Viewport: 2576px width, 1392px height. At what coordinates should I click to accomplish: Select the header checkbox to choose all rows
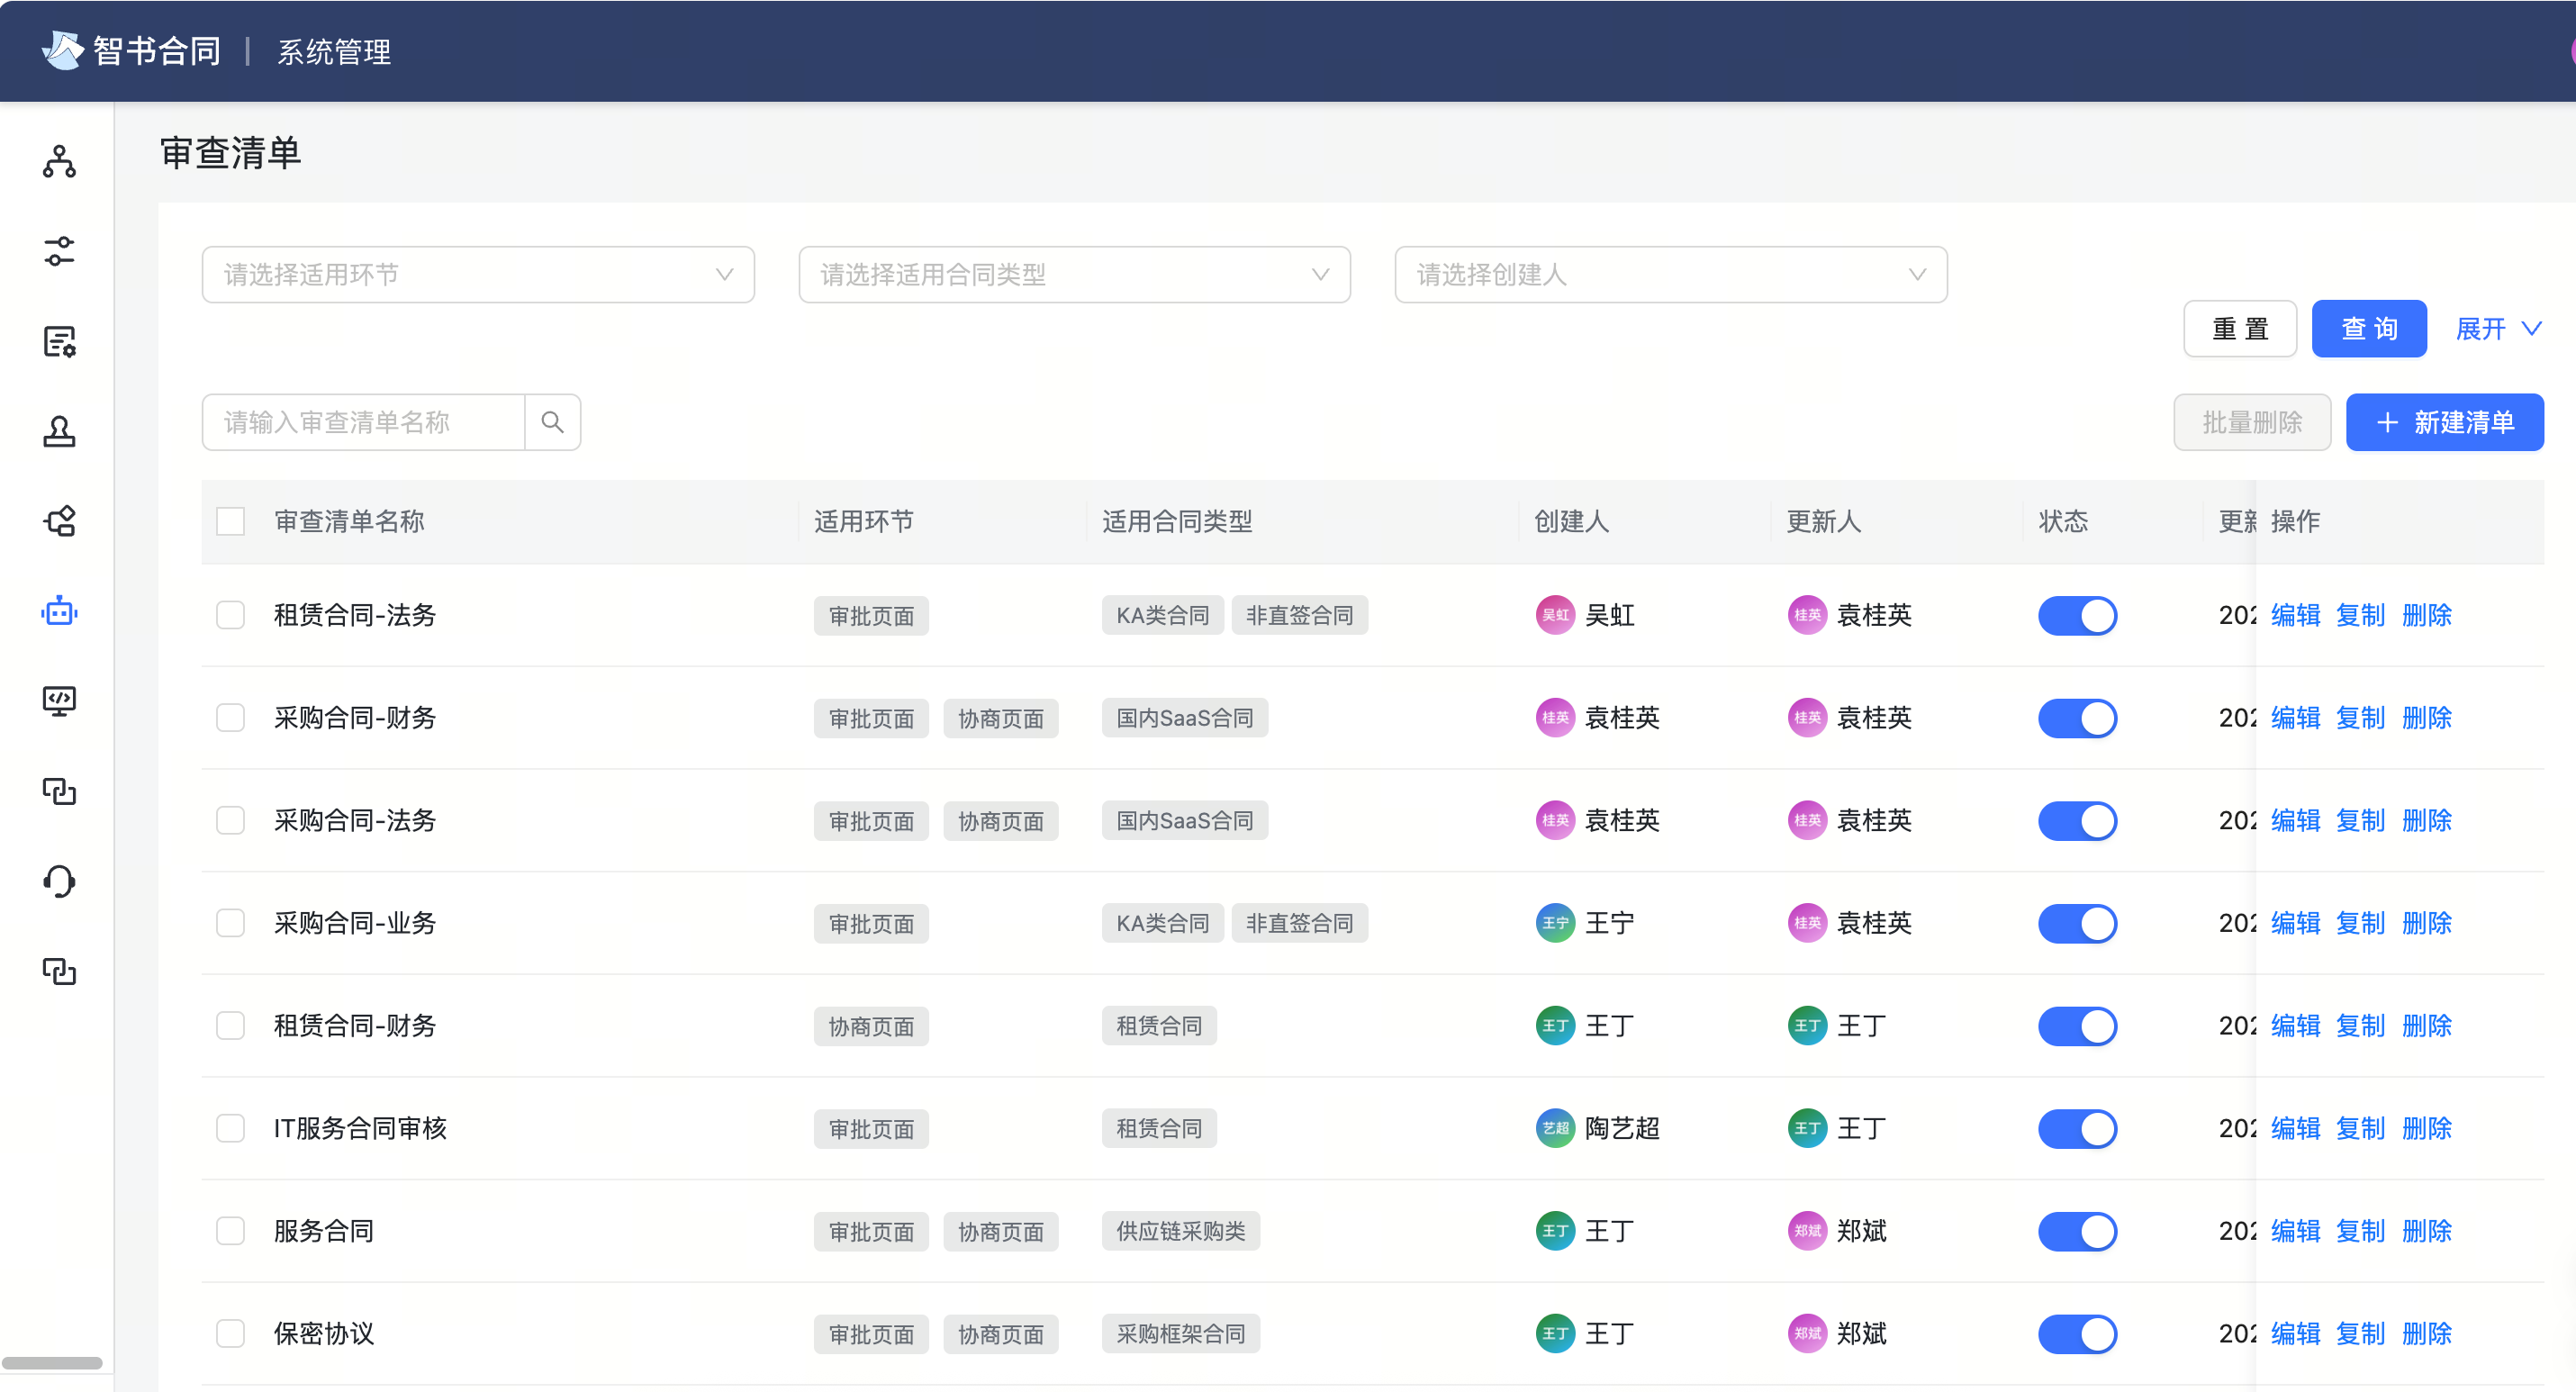(x=231, y=521)
